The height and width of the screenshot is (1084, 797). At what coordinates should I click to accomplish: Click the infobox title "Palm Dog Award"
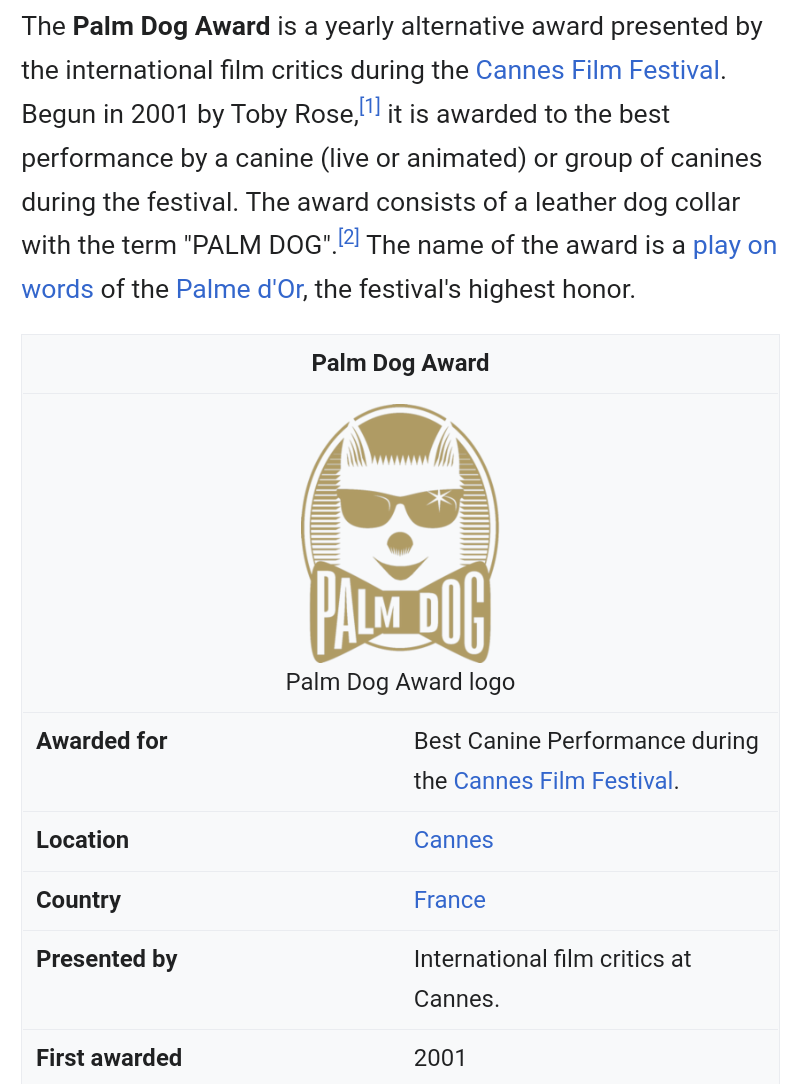400,363
